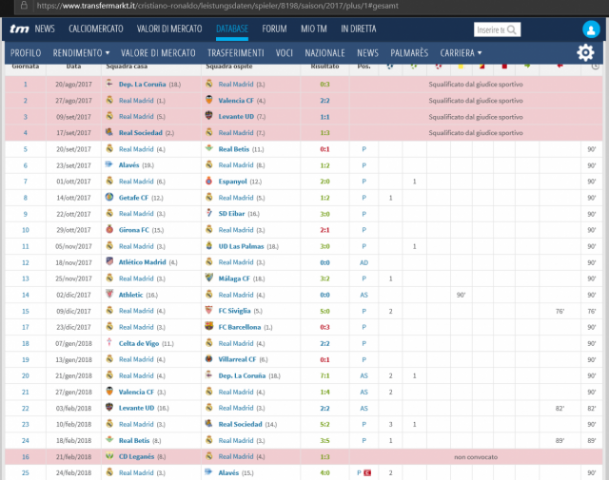The width and height of the screenshot is (609, 480).
Task: Open the Calciomercato navigation item
Action: tap(96, 29)
